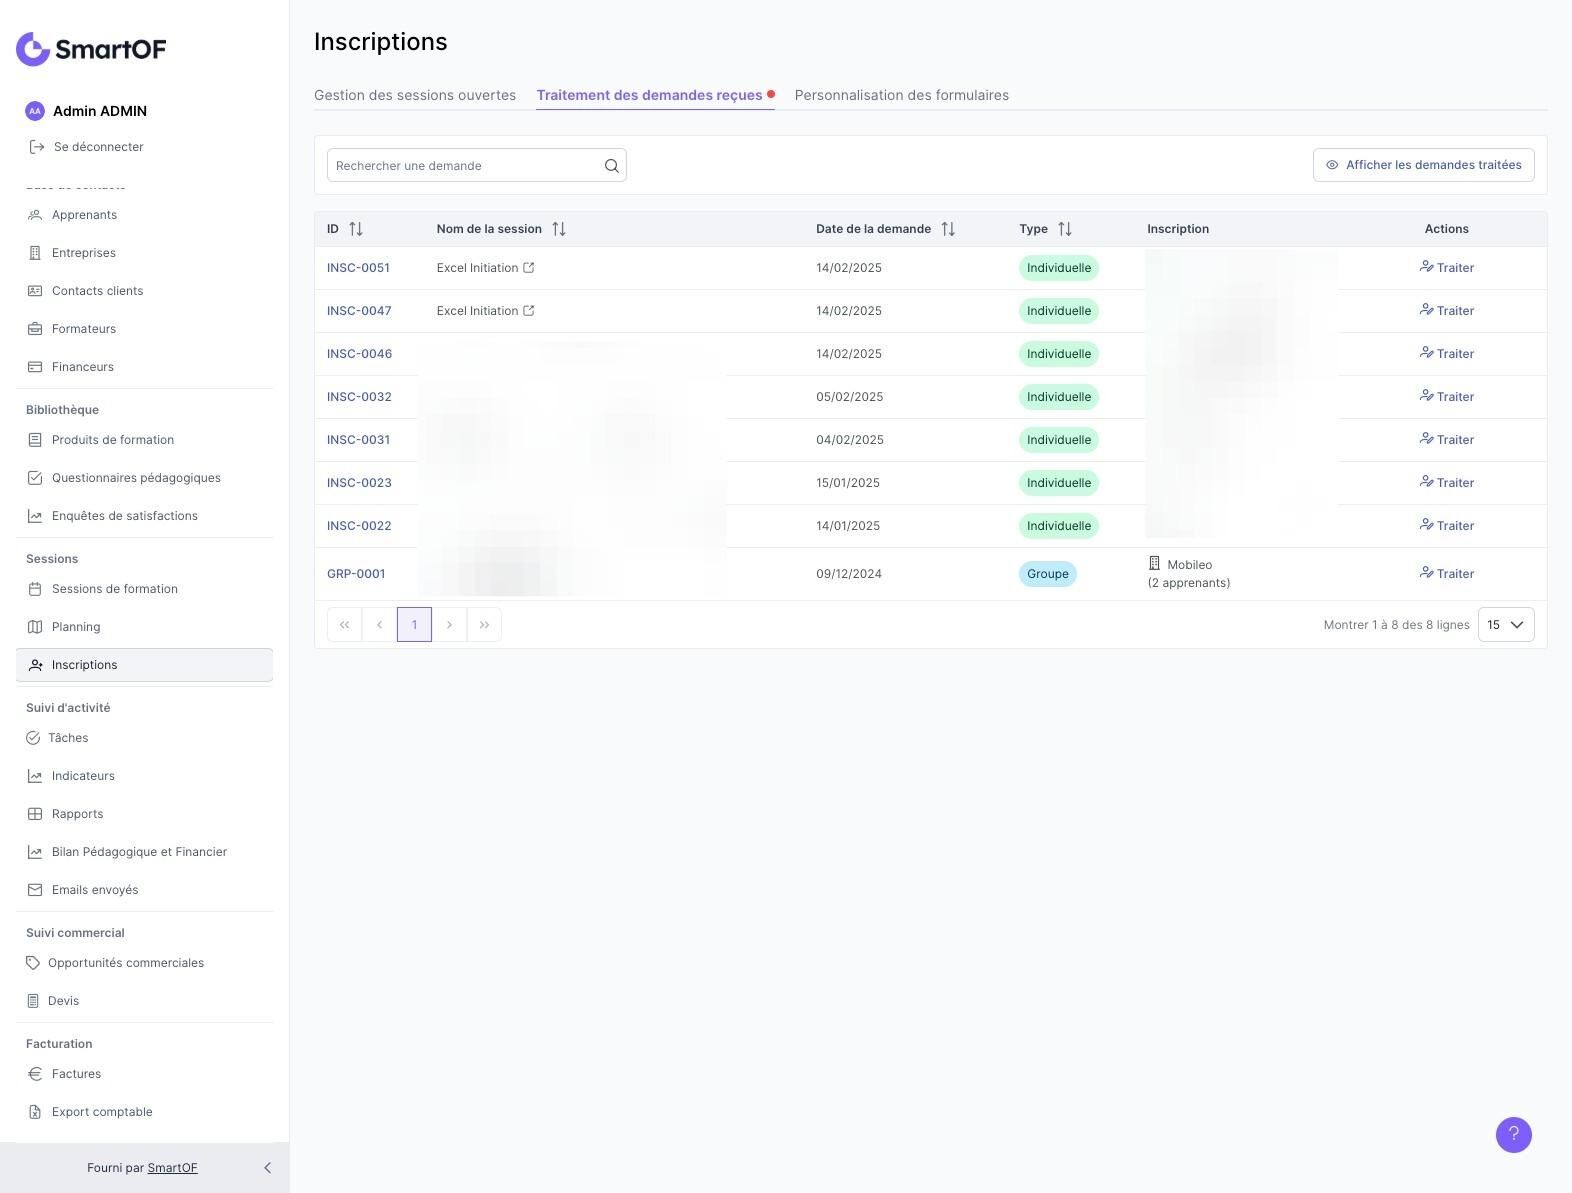Image resolution: width=1572 pixels, height=1193 pixels.
Task: Click Traiter for GRP-0001
Action: tap(1447, 574)
